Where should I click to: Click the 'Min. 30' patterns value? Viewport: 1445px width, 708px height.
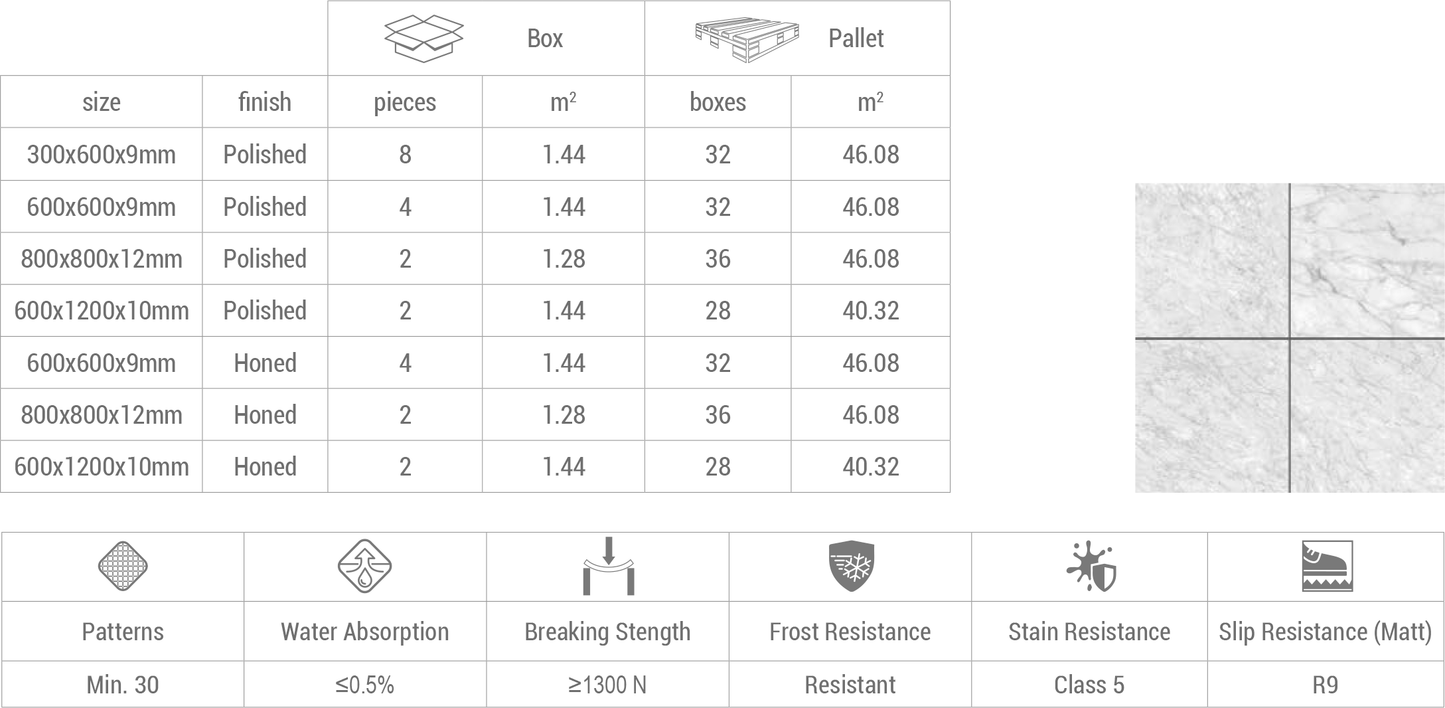[122, 685]
